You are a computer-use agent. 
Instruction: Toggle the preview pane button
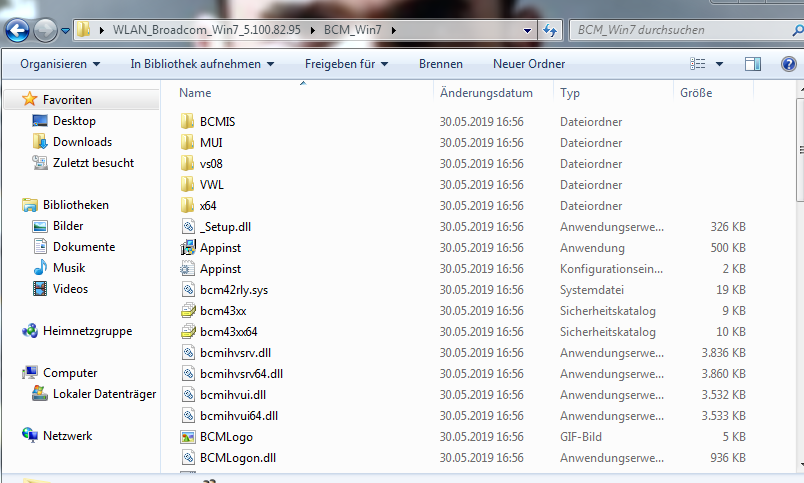pos(753,64)
